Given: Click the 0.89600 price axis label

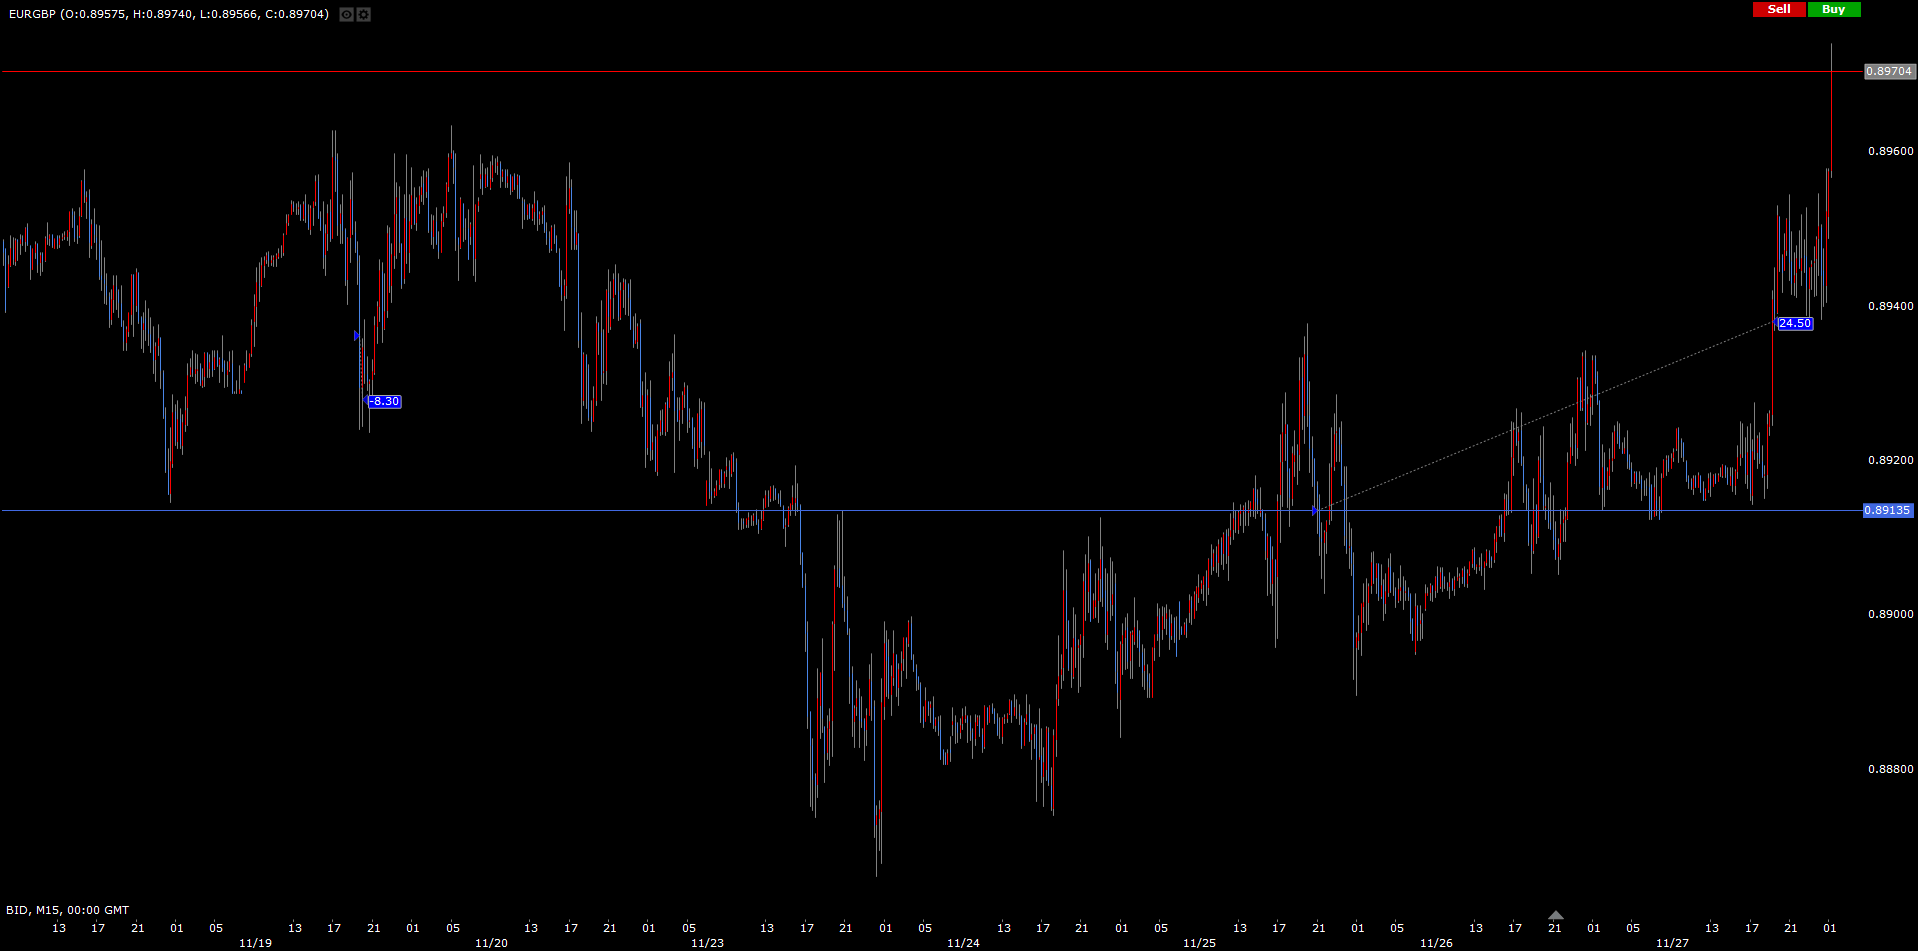Looking at the screenshot, I should 1890,151.
